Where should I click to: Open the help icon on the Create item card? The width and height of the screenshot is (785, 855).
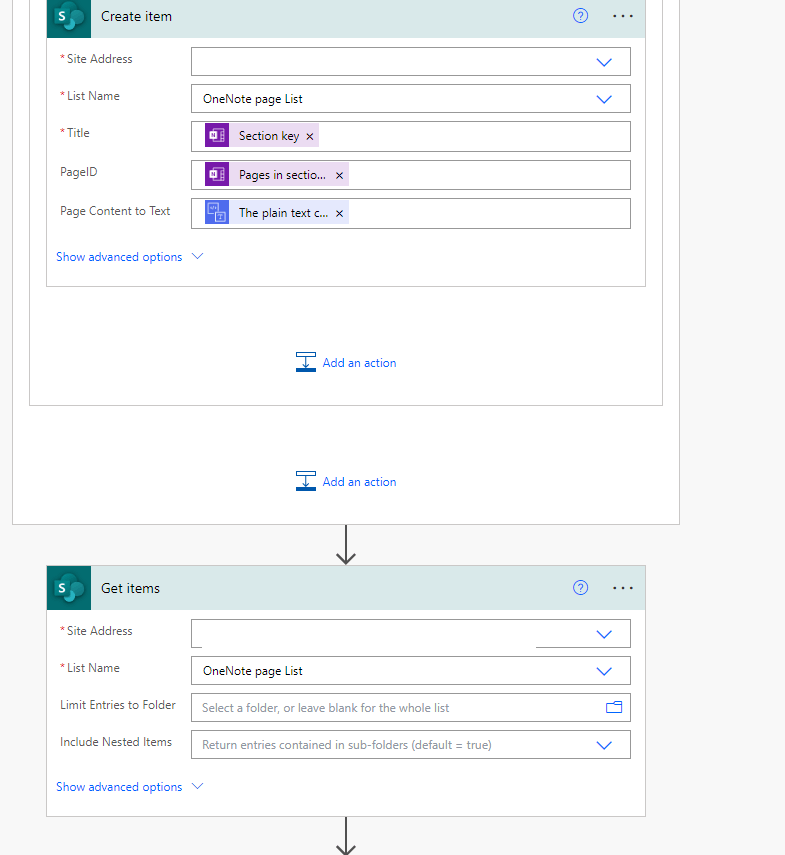click(x=580, y=16)
